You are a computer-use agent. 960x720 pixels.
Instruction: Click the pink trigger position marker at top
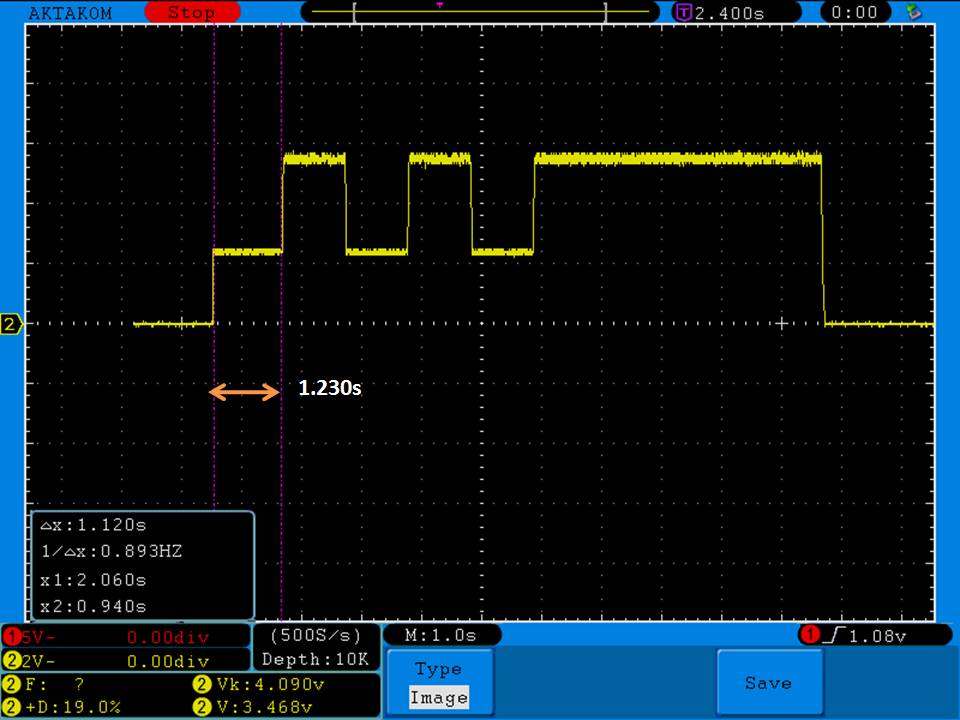click(x=440, y=4)
